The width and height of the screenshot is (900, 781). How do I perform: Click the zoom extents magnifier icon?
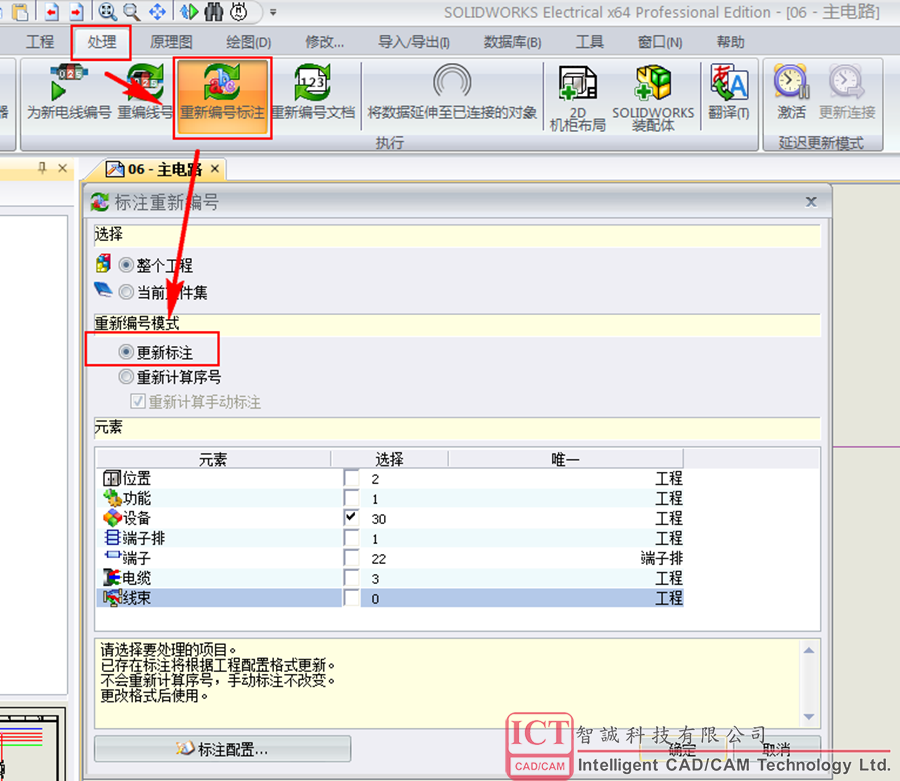[107, 11]
